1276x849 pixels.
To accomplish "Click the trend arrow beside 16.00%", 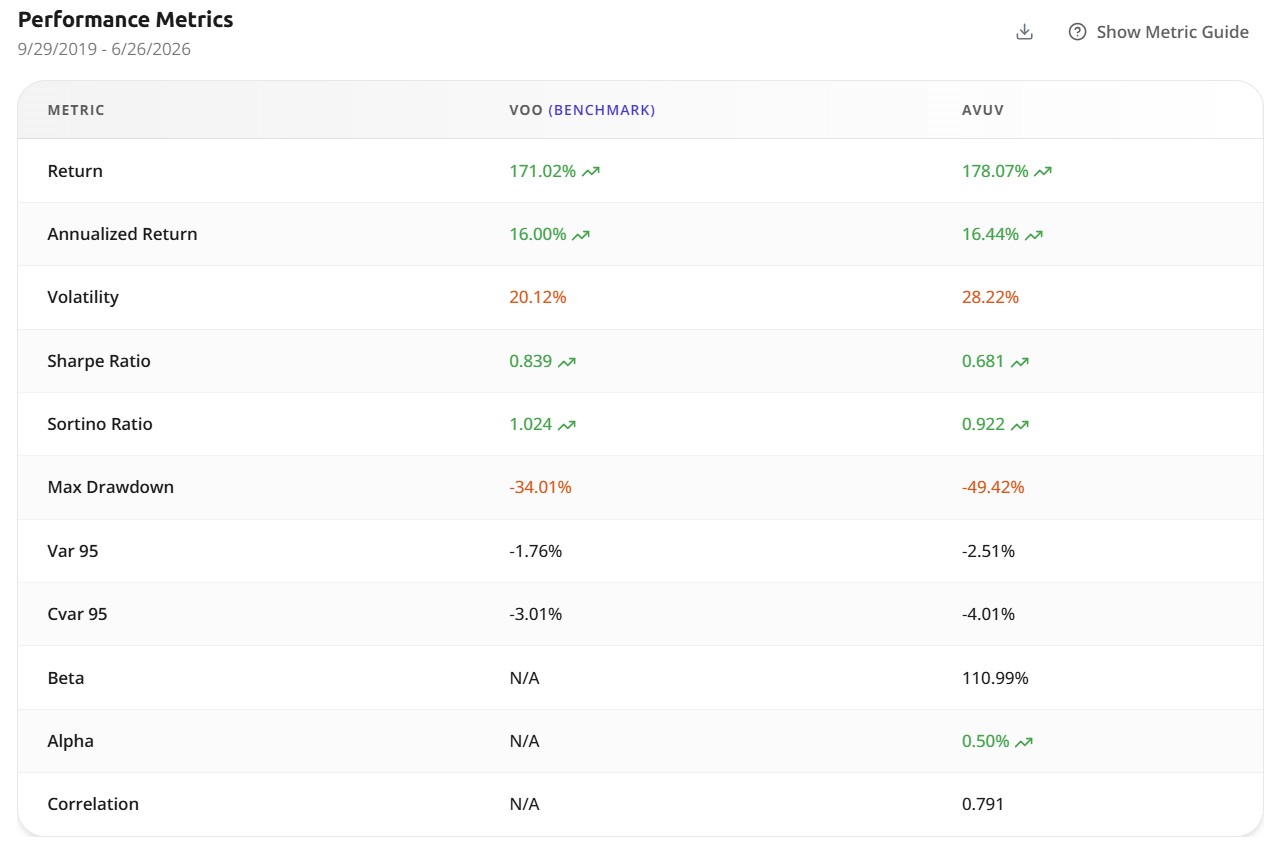I will (581, 235).
